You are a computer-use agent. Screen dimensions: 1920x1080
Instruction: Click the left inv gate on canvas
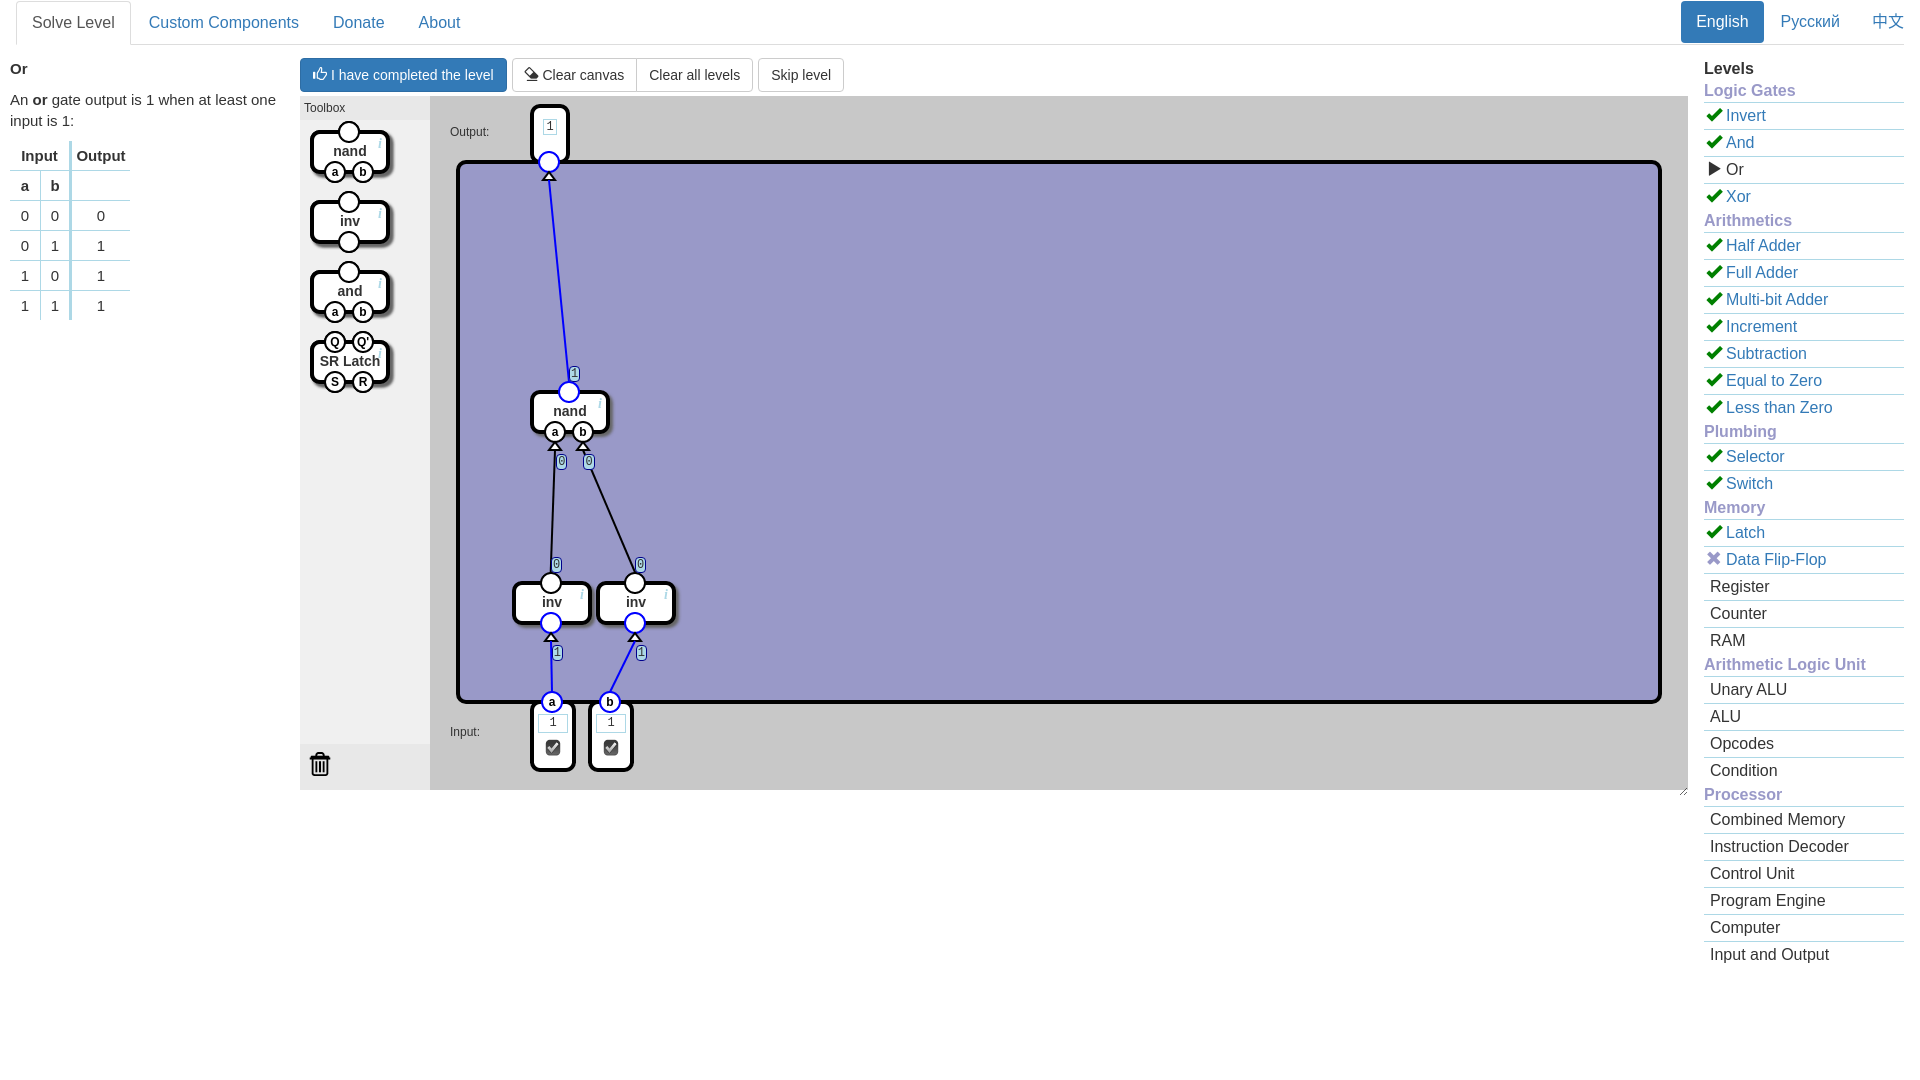[551, 603]
